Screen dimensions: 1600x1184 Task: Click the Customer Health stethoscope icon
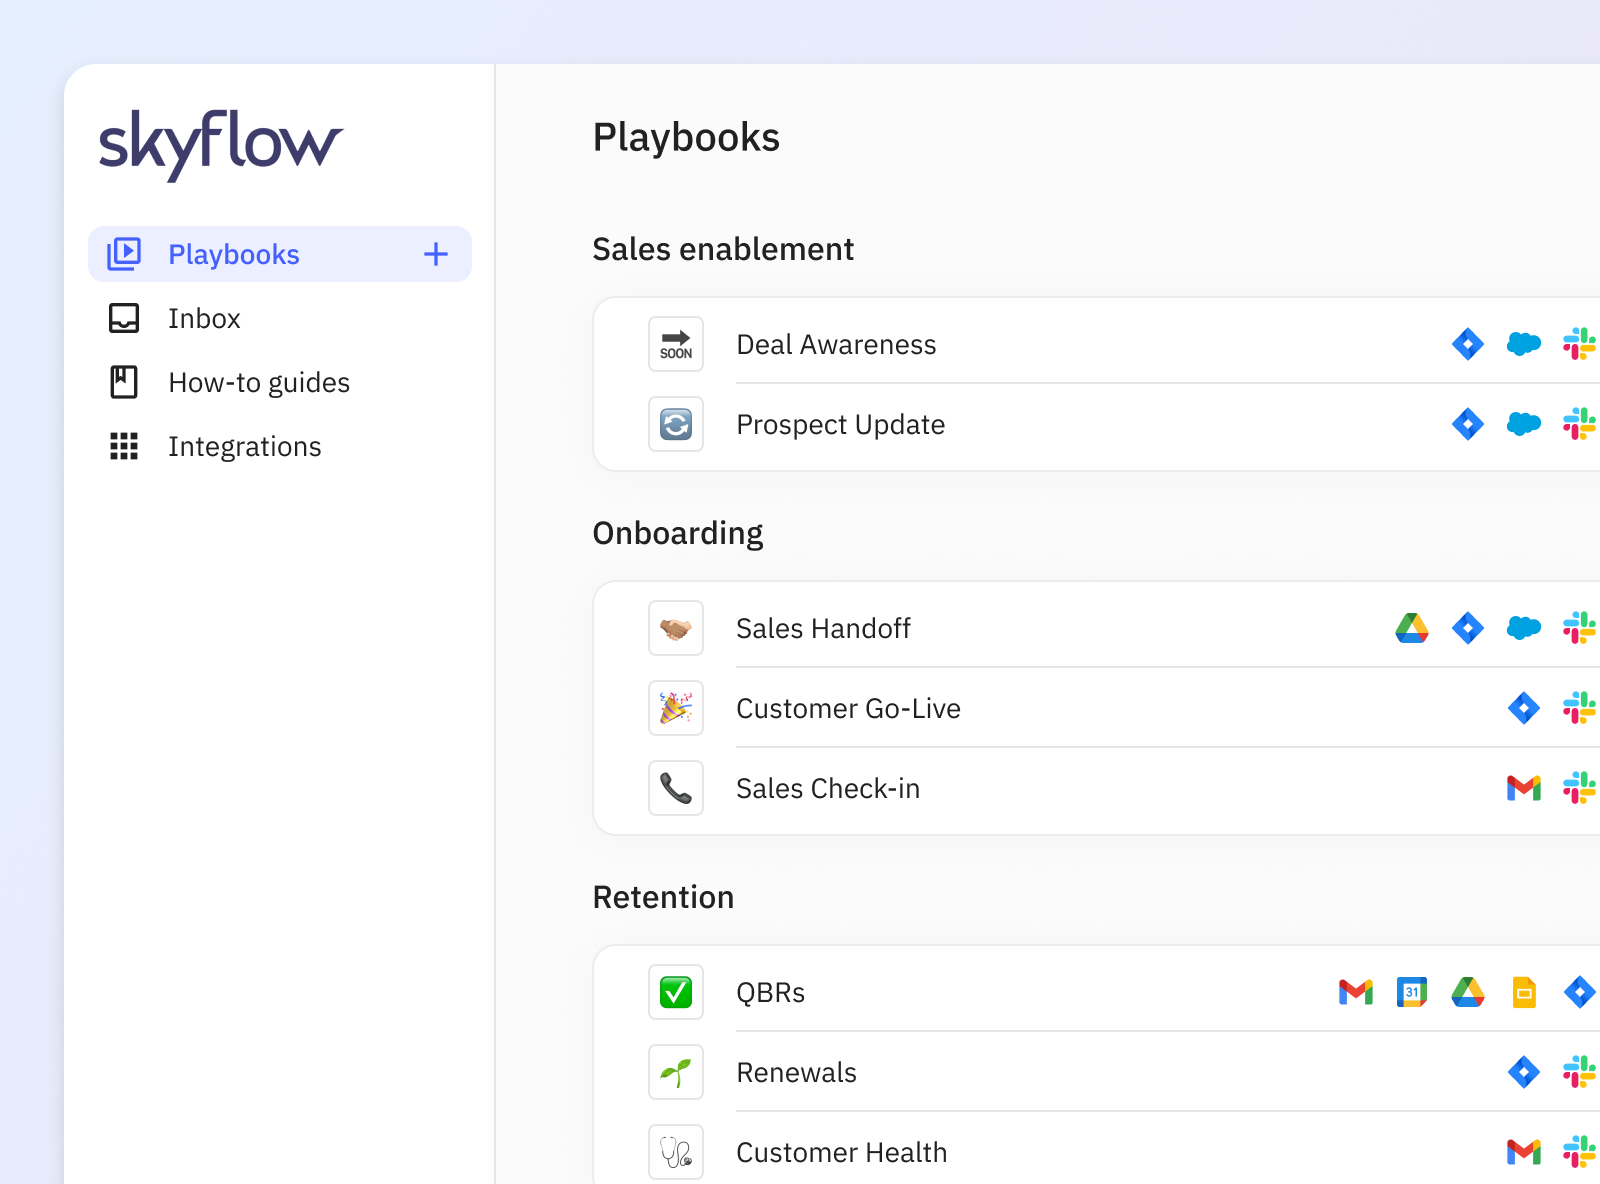tap(676, 1152)
